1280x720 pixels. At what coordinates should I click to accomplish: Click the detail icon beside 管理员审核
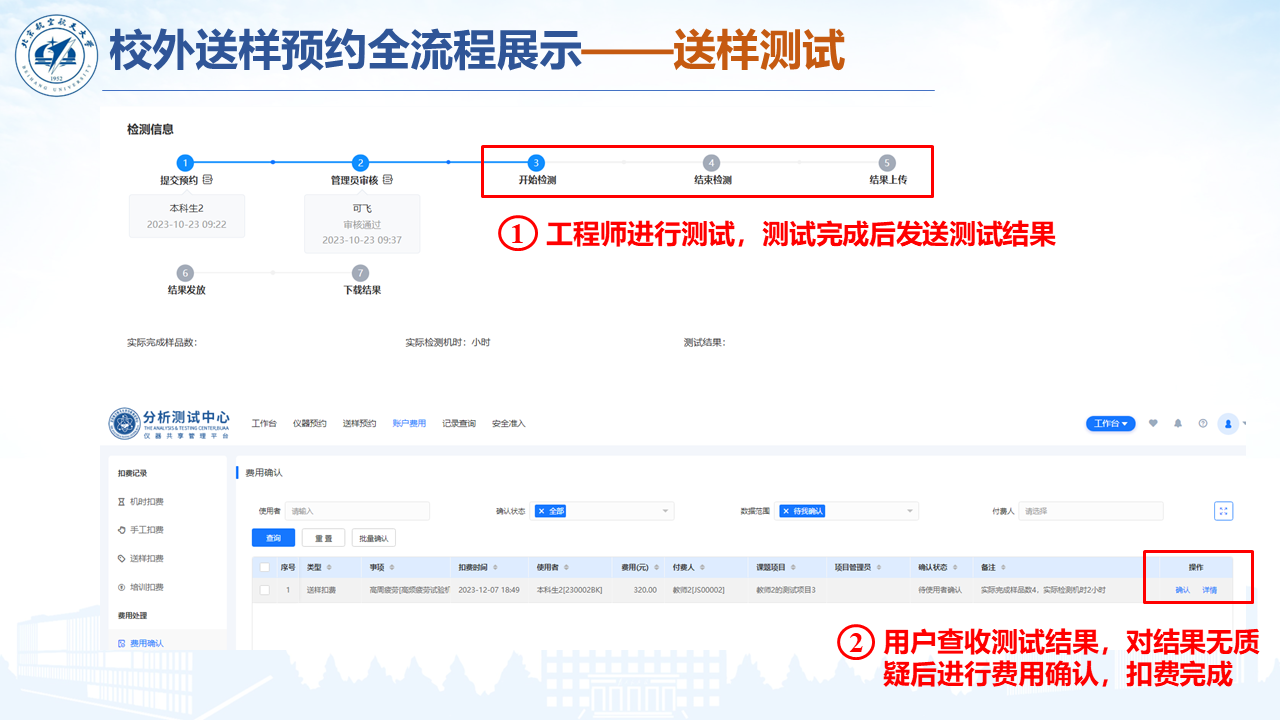click(x=387, y=180)
